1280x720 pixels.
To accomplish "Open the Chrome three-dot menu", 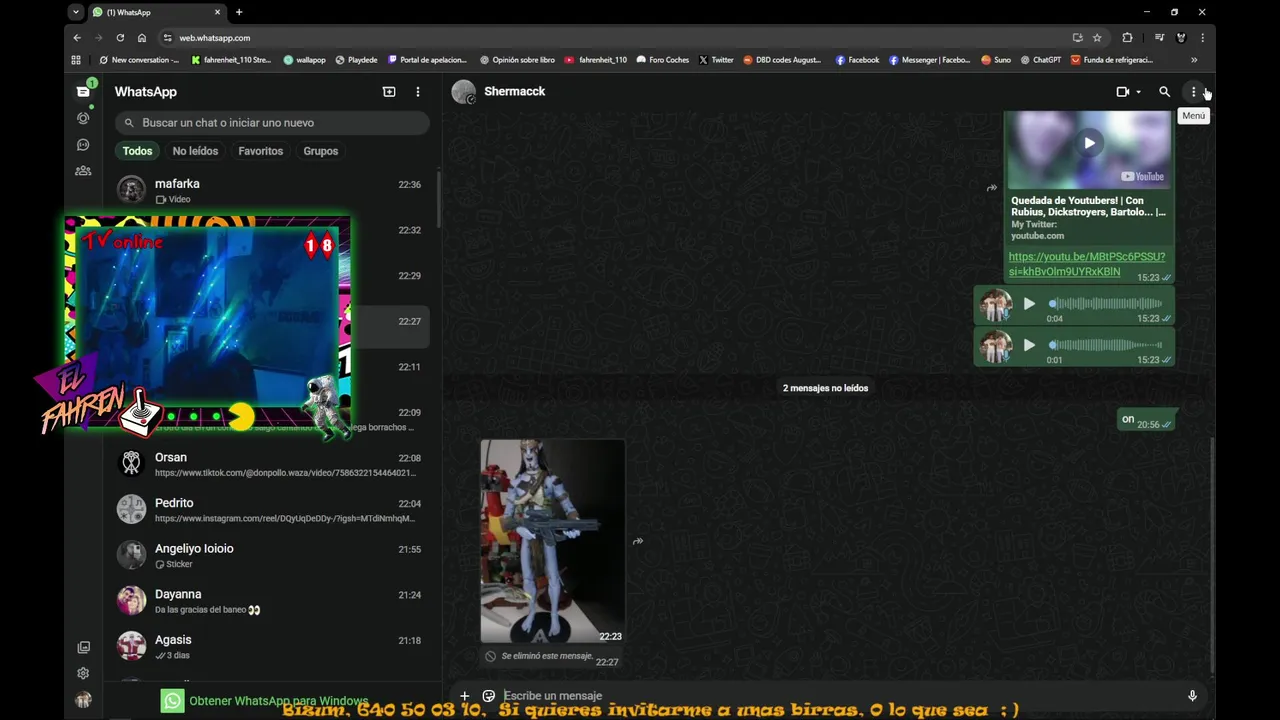I will coord(1202,38).
